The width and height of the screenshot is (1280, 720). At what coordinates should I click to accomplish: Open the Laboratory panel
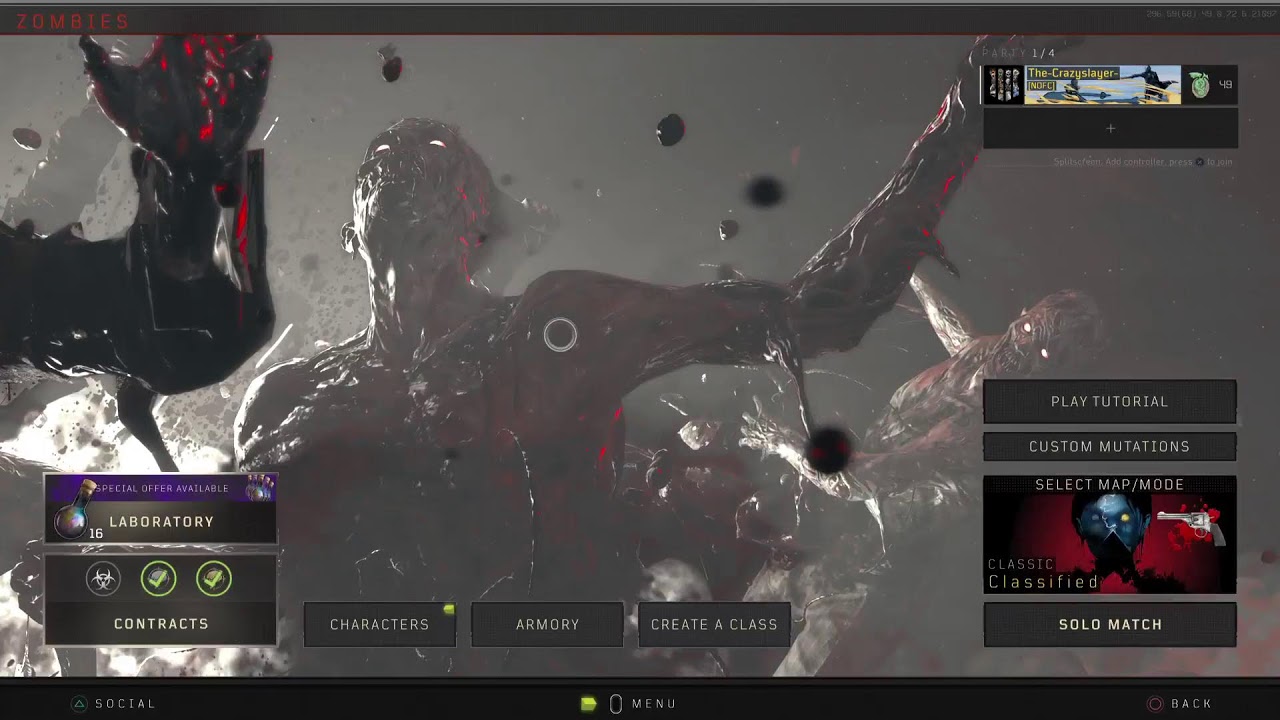pyautogui.click(x=161, y=510)
